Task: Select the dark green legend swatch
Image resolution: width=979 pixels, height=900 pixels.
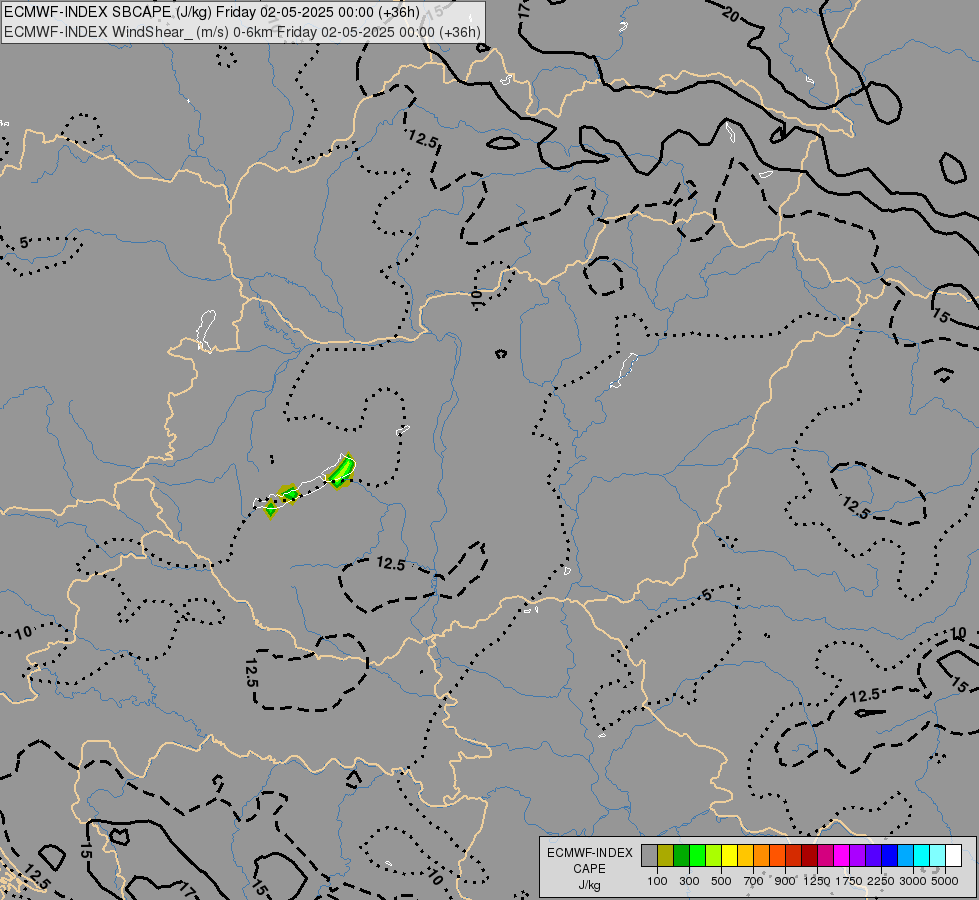Action: coord(682,856)
